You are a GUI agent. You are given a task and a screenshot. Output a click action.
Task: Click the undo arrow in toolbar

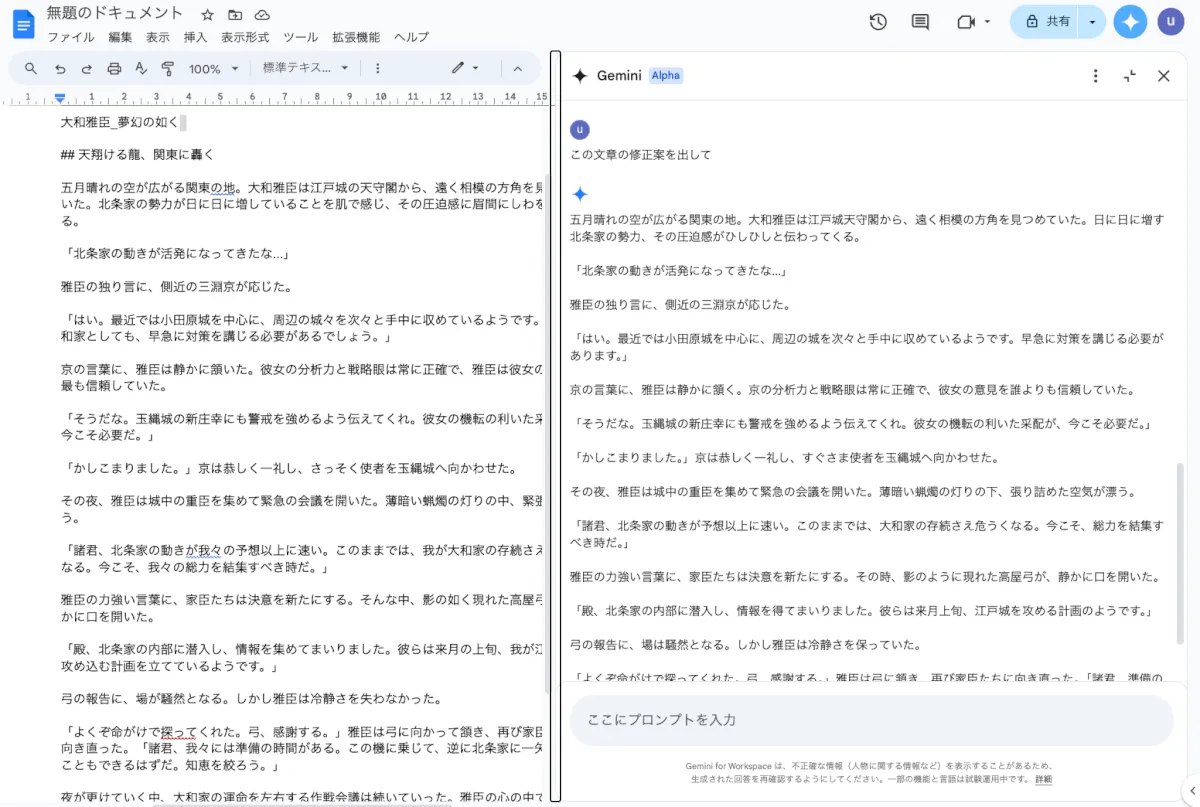click(x=60, y=69)
